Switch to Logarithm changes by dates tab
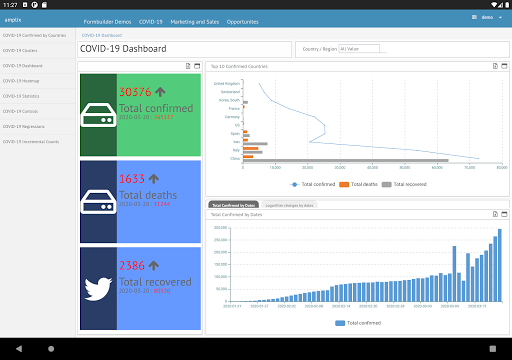Screen dimensions: 512x360 click(x=289, y=205)
